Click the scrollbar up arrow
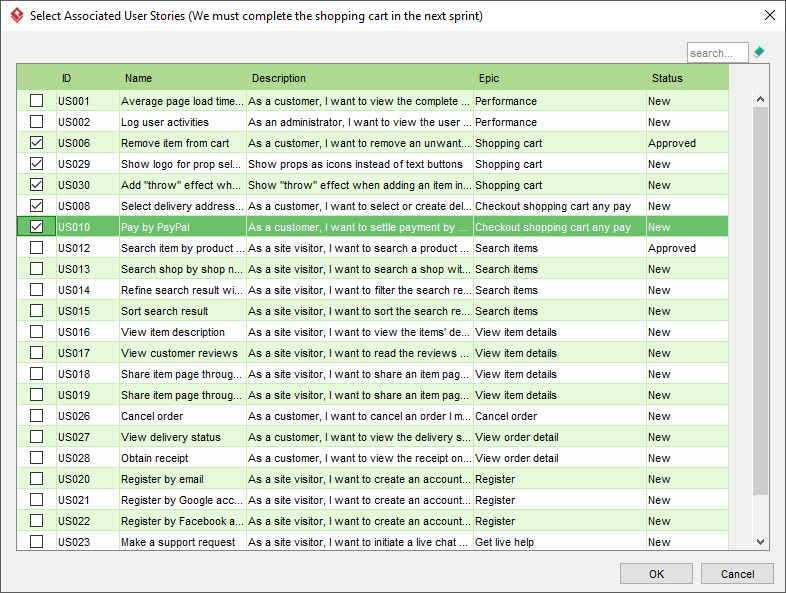This screenshot has height=593, width=786. (x=760, y=99)
